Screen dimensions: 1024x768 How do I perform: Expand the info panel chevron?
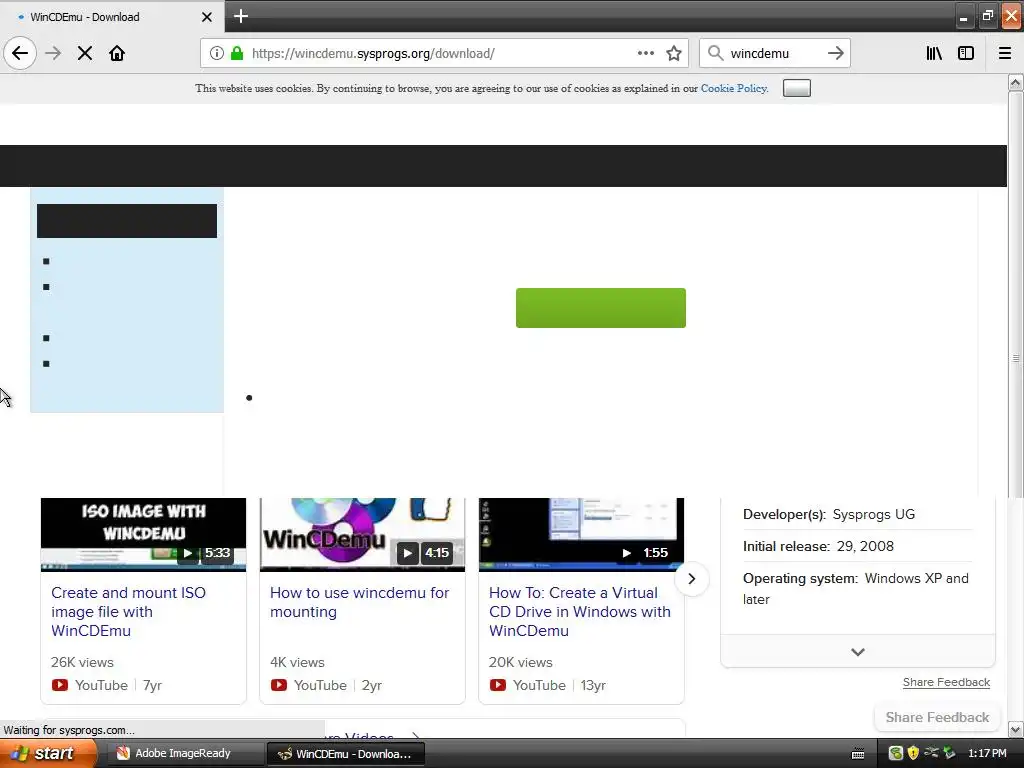pos(857,652)
